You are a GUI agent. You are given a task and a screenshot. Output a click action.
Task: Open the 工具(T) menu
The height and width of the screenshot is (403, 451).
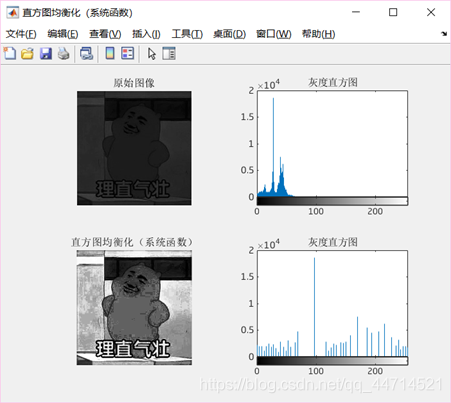[187, 34]
